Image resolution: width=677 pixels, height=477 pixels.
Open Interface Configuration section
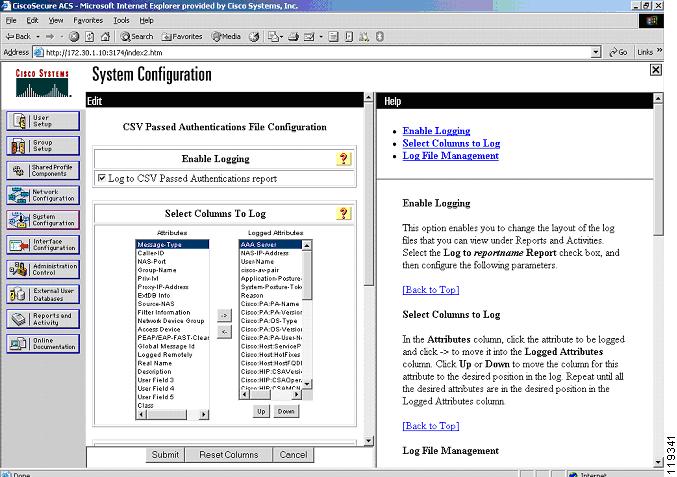43,245
